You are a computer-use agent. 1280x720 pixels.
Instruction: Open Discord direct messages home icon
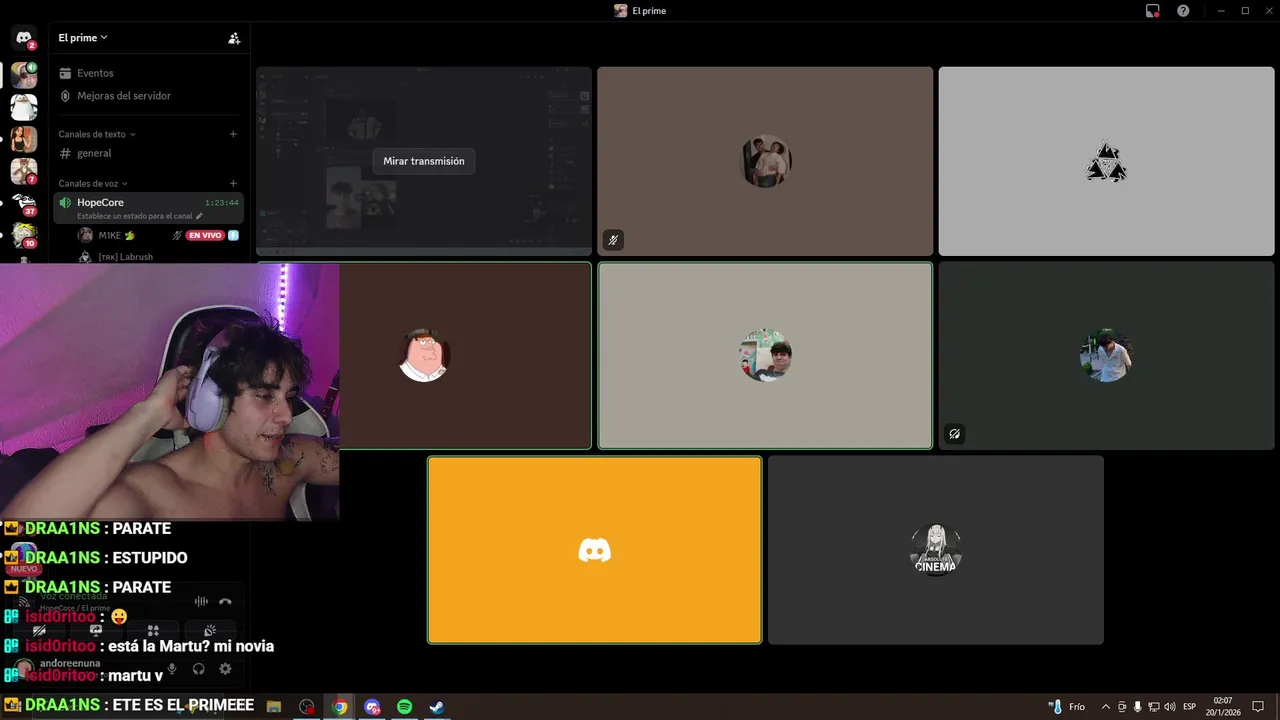click(x=24, y=38)
